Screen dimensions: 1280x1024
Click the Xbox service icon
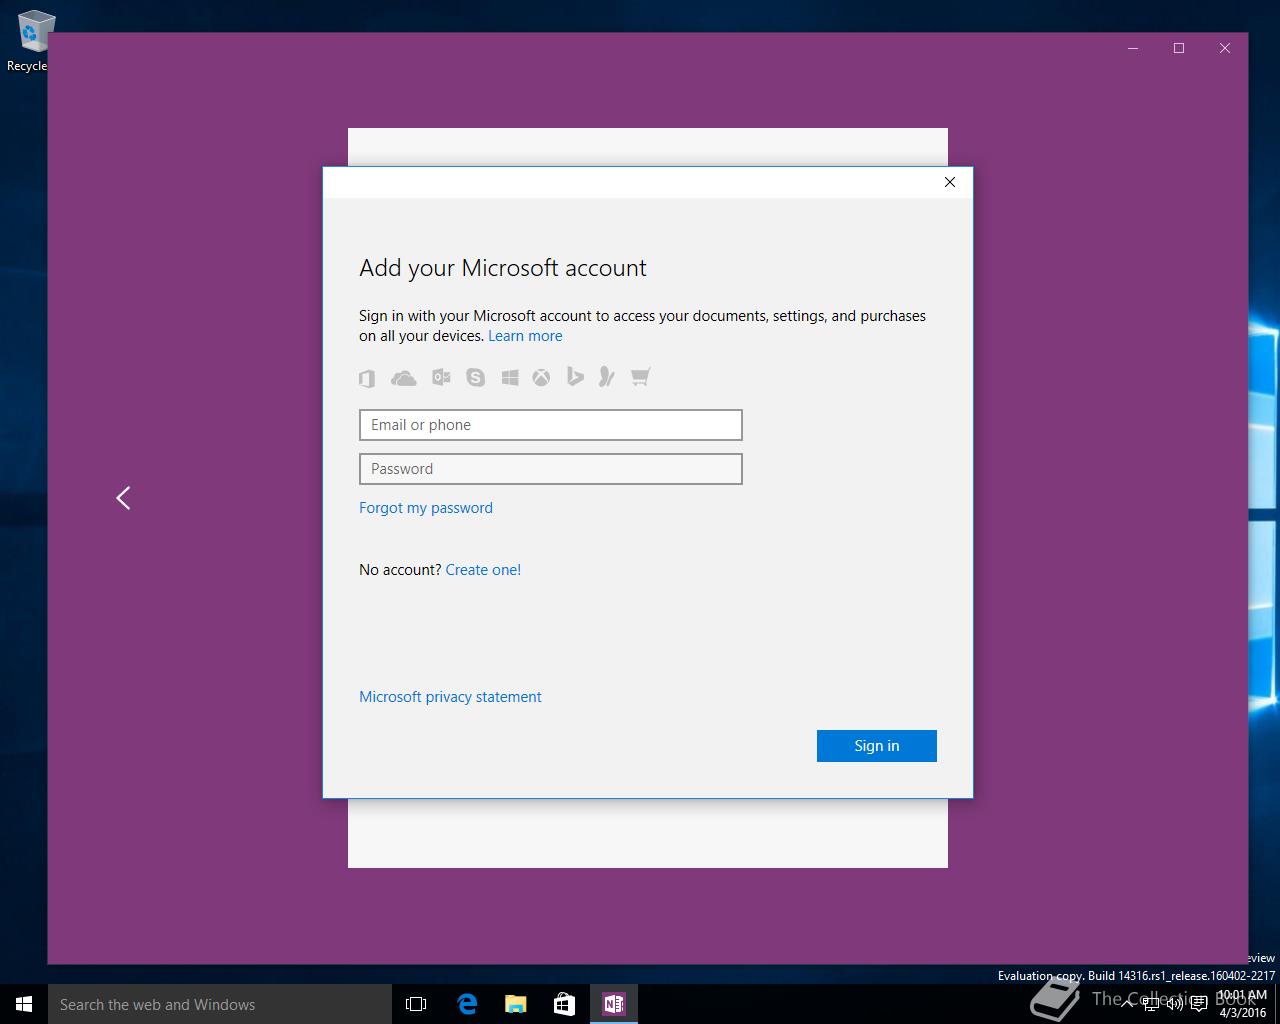pyautogui.click(x=541, y=377)
